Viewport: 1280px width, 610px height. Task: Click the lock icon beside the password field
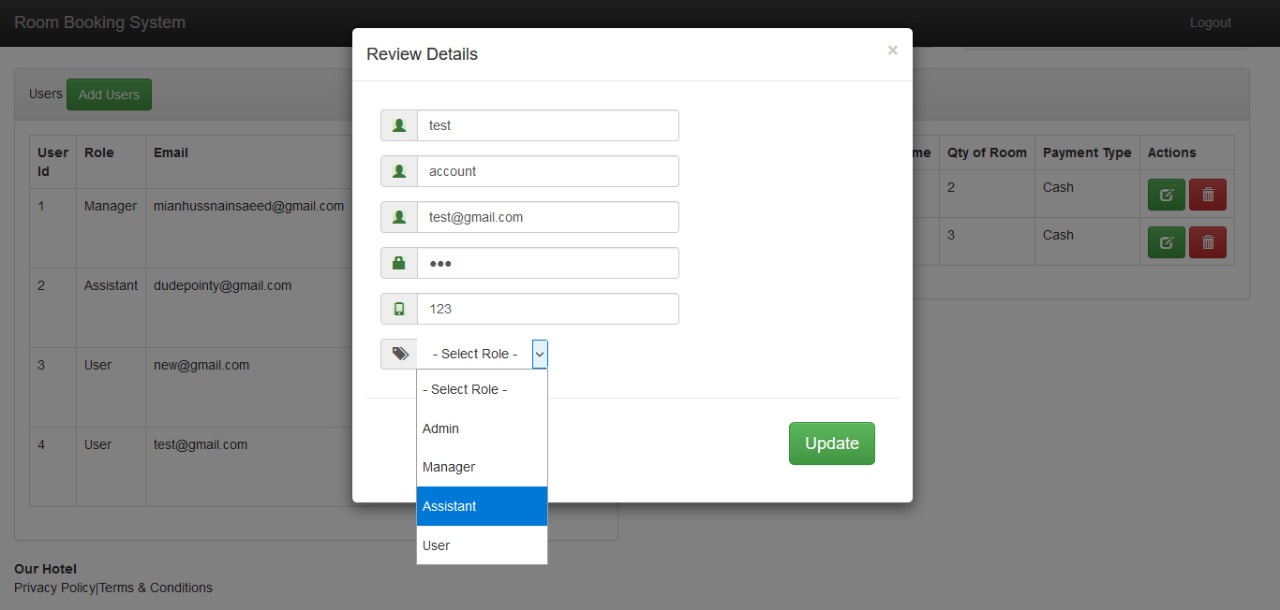tap(399, 263)
